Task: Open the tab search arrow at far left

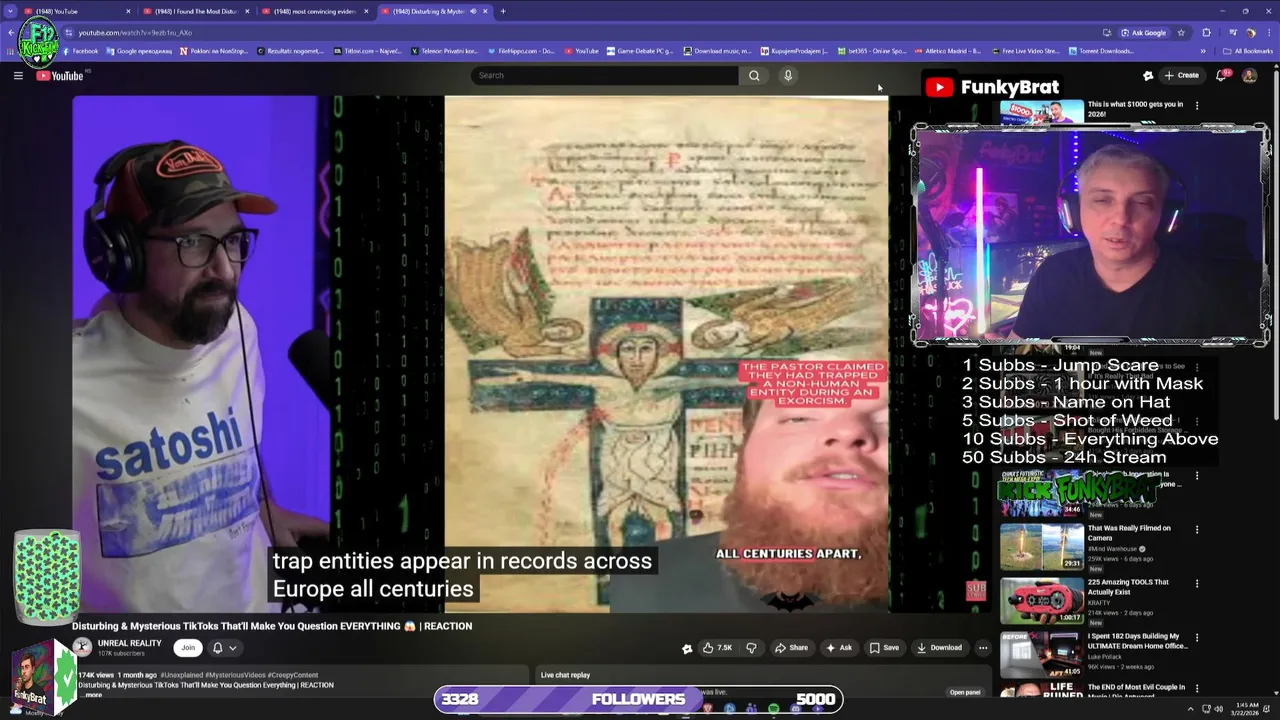Action: (x=10, y=11)
